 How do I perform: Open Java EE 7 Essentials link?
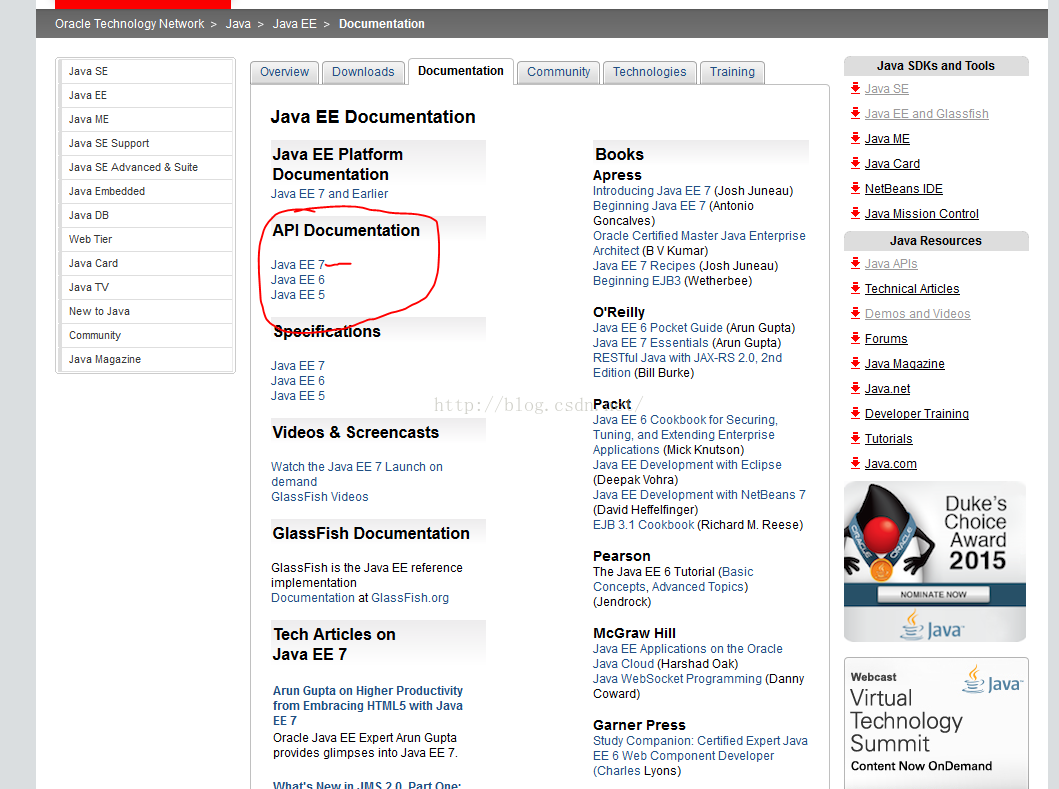tap(651, 342)
